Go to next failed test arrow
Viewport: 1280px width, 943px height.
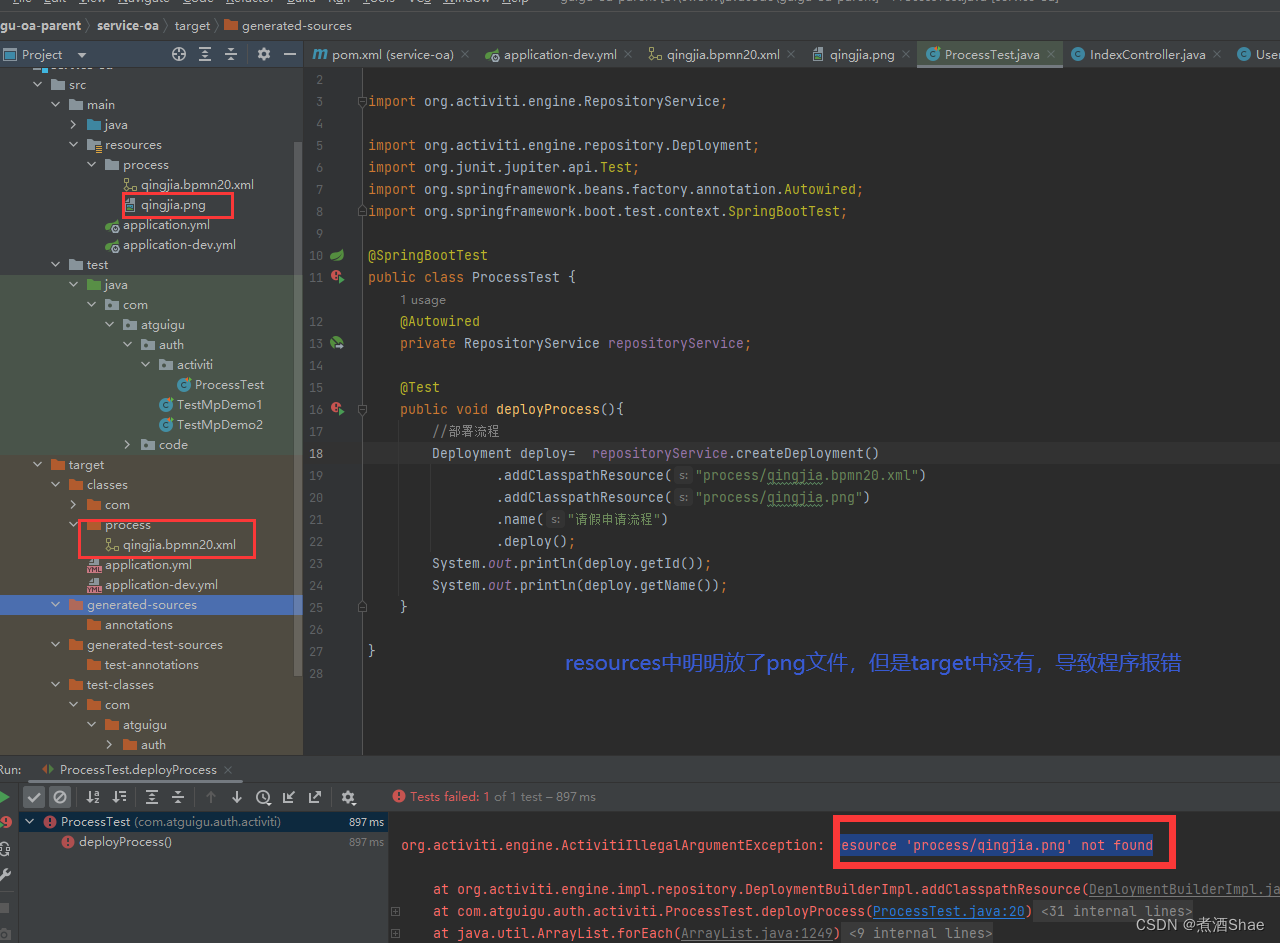(237, 797)
